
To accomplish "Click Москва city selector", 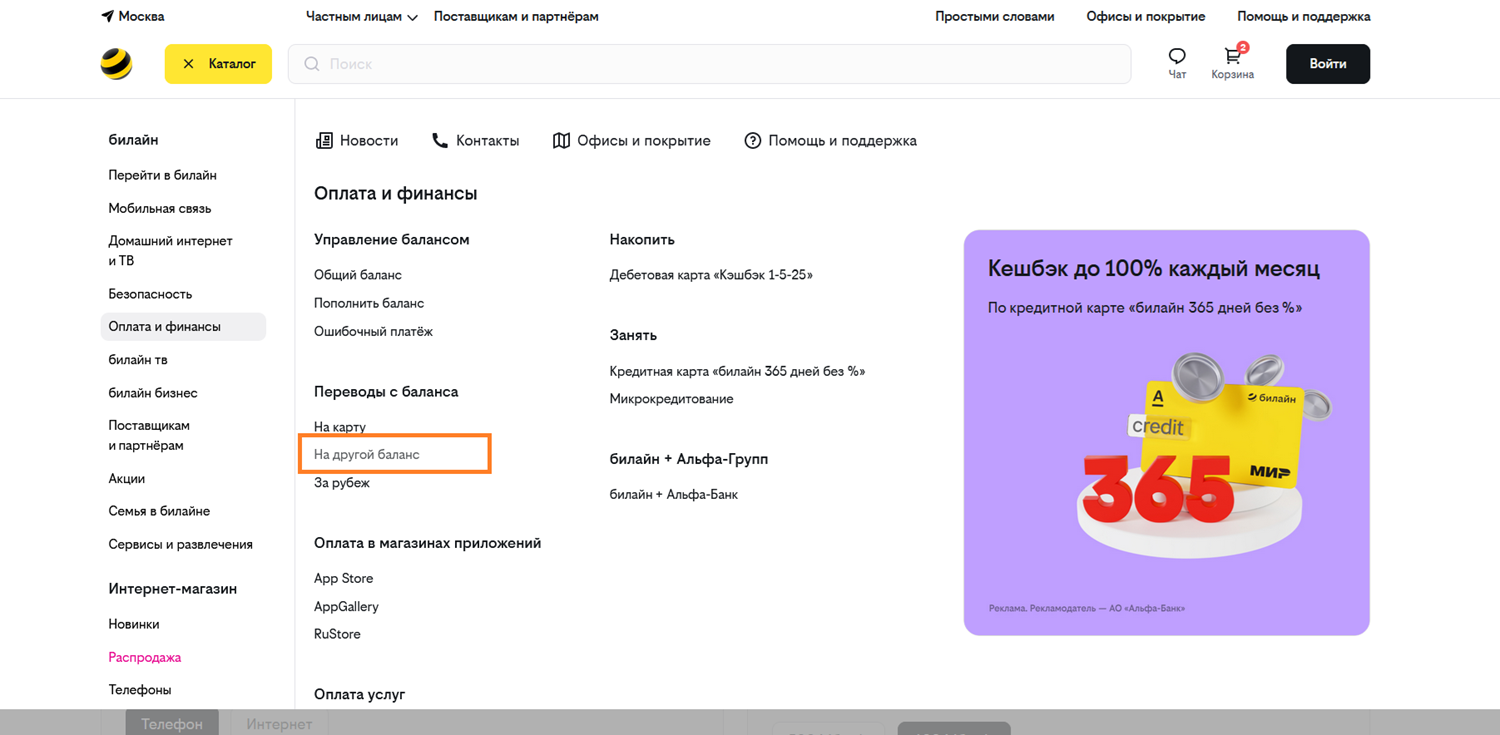I will 133,17.
